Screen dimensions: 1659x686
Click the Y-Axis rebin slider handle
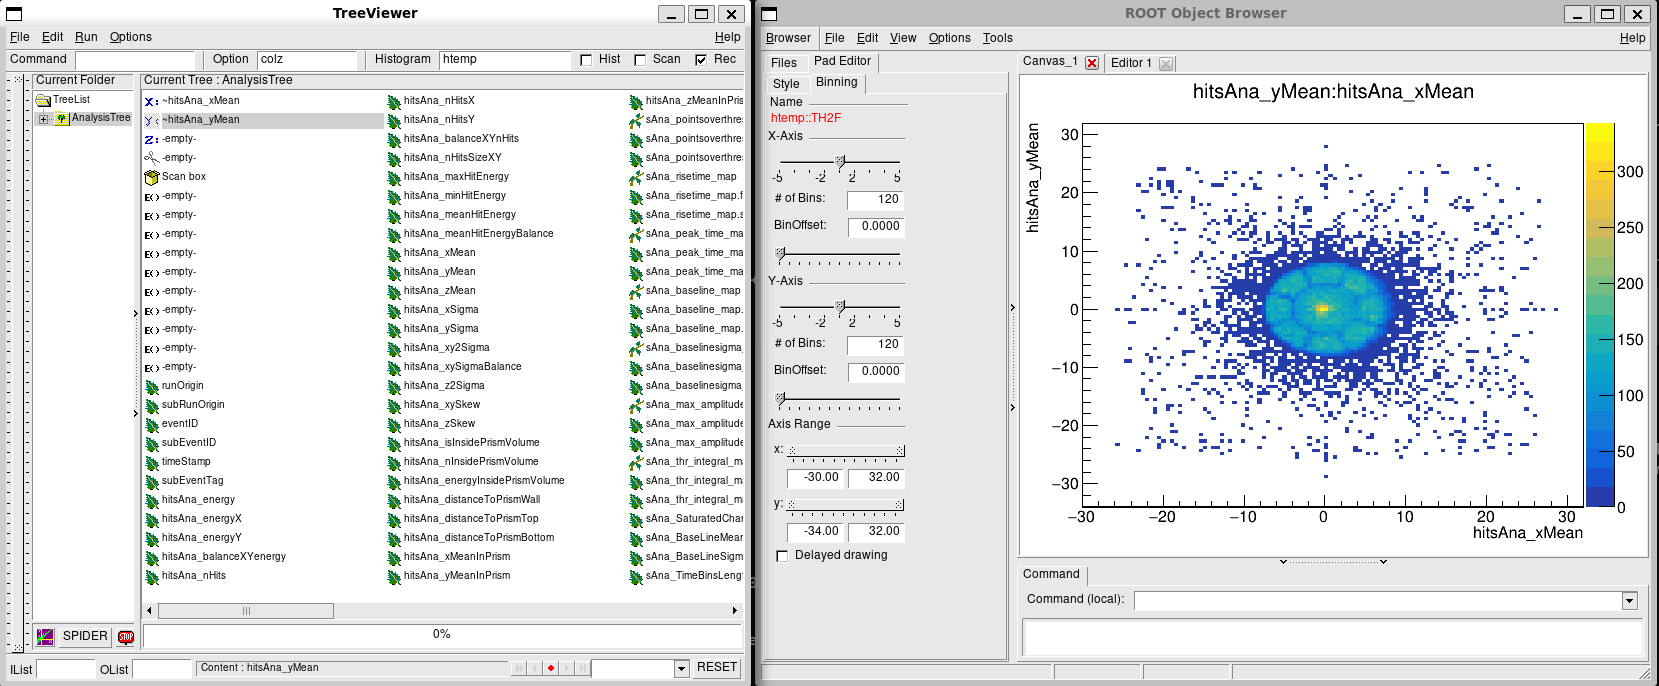pos(840,306)
